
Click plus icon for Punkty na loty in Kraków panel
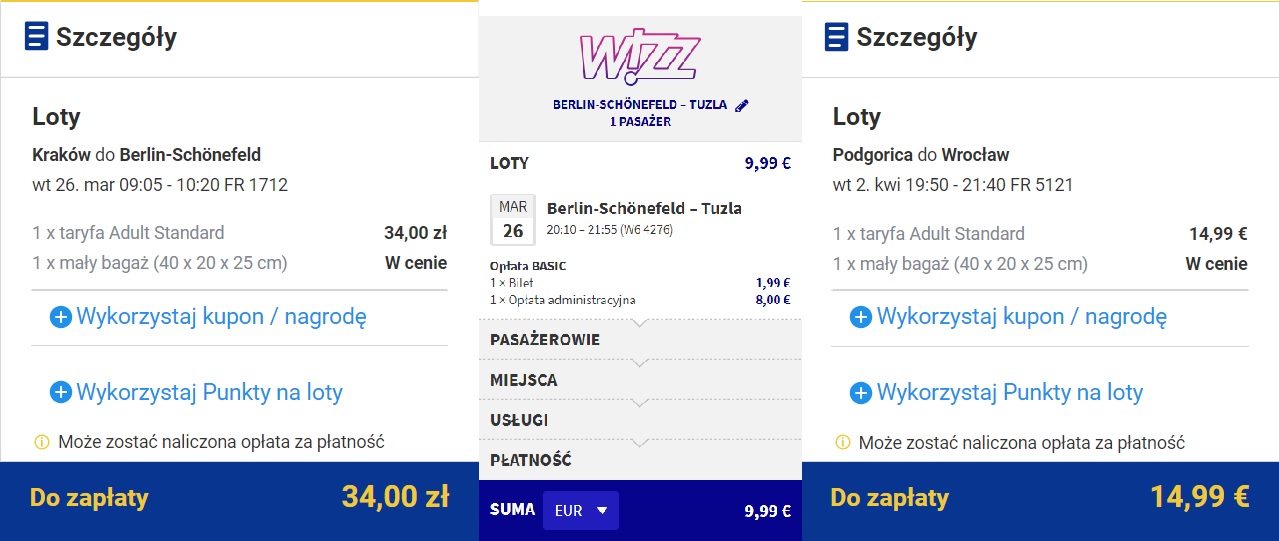61,393
